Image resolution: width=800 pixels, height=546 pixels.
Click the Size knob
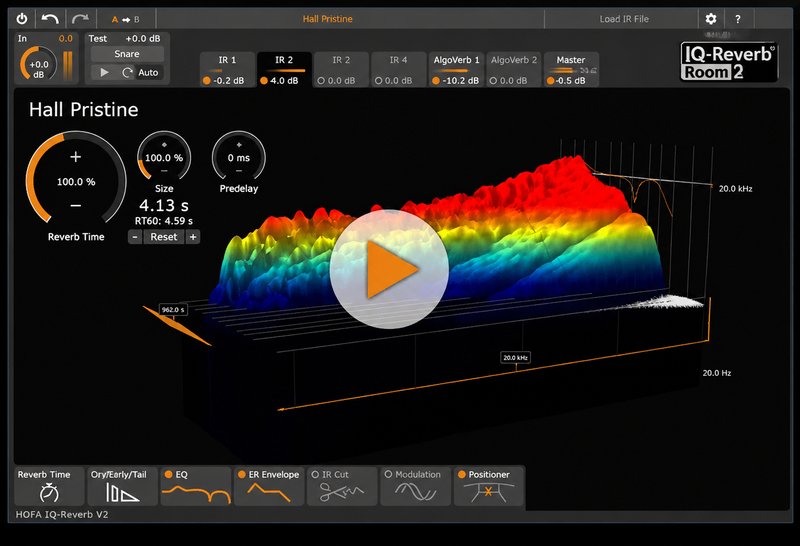point(164,158)
